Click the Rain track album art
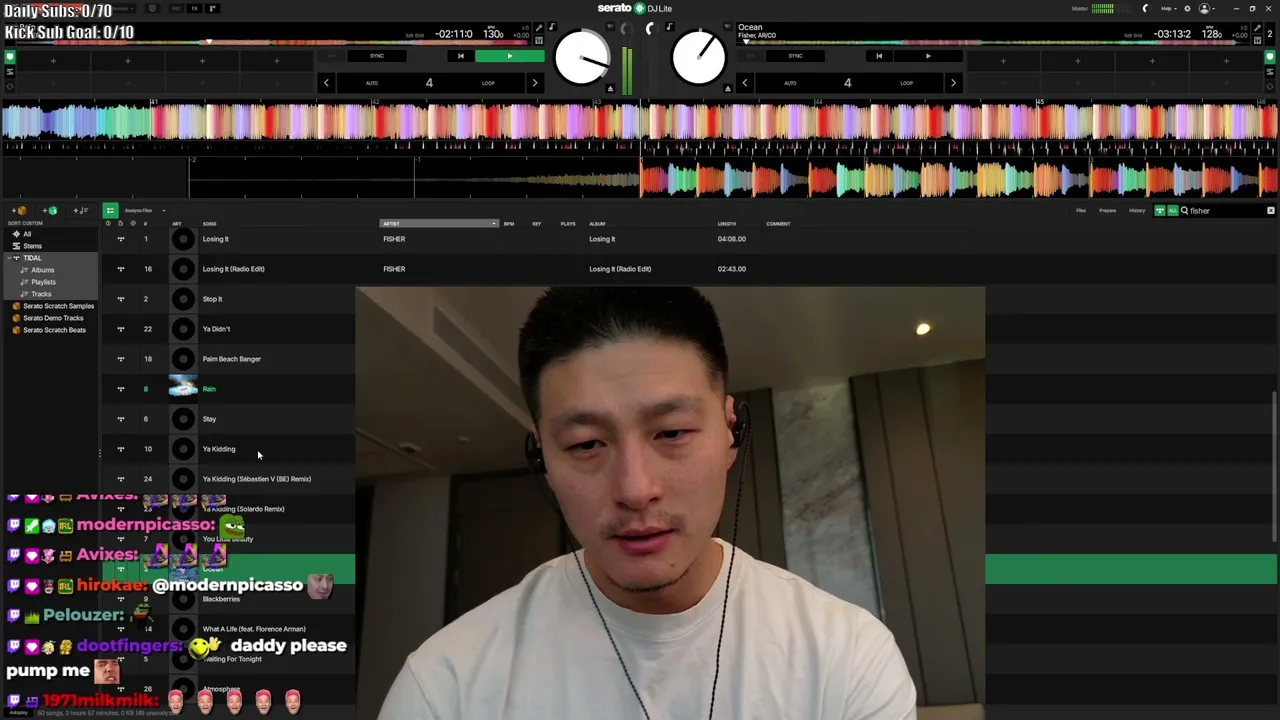The image size is (1280, 720). 183,389
